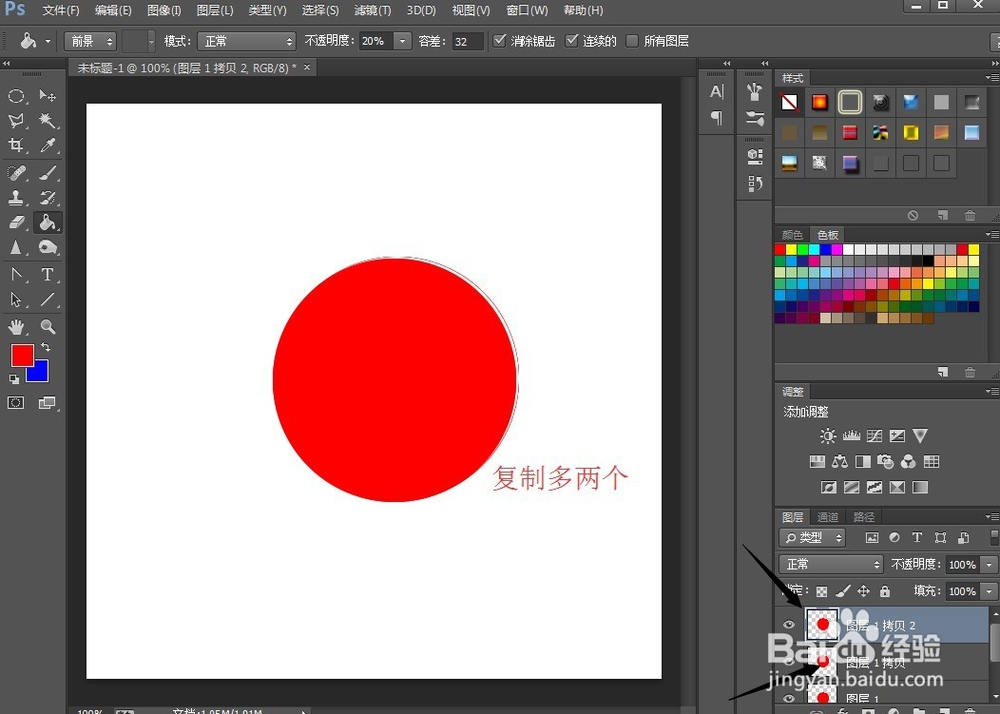Open the layer 不透明度 100% dropdown

(986, 564)
